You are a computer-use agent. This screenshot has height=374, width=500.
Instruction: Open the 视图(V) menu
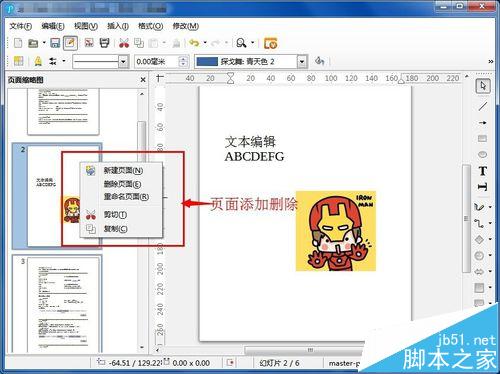coord(86,26)
